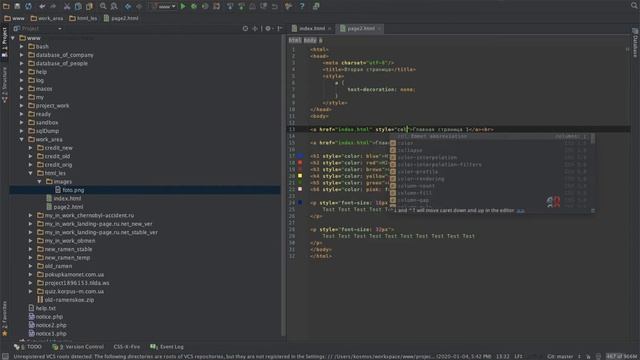
Task: Click the Synchronize toolbar icon
Action: tap(28, 6)
